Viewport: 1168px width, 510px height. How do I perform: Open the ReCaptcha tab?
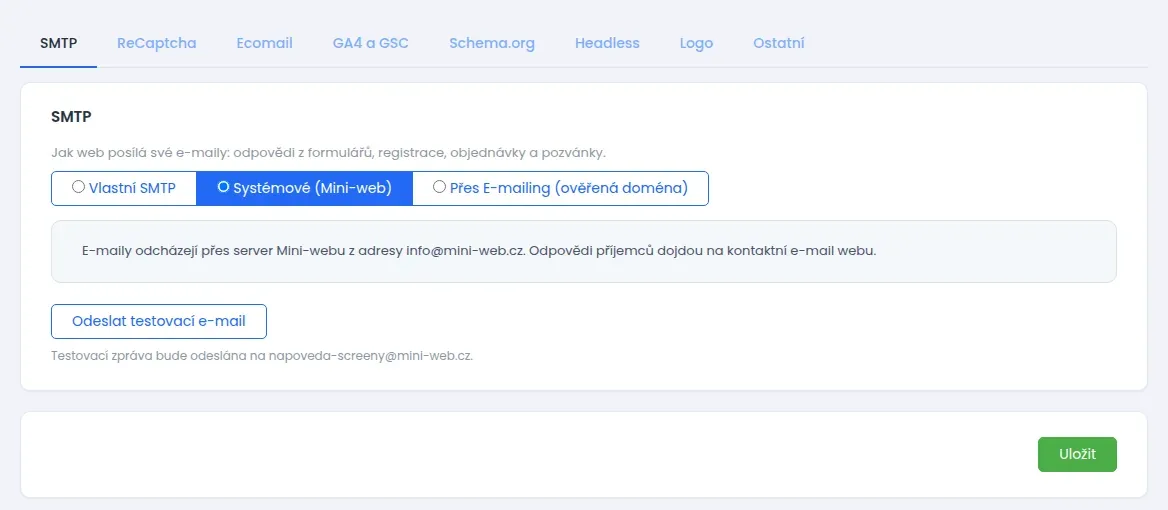[156, 43]
